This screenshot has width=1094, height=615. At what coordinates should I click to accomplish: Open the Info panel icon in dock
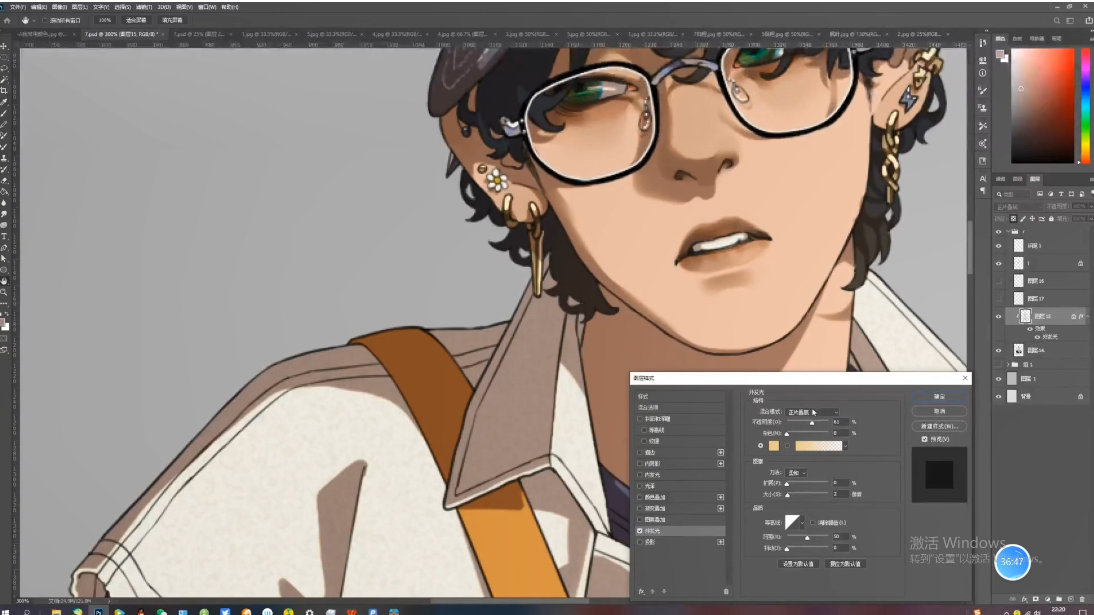point(982,73)
